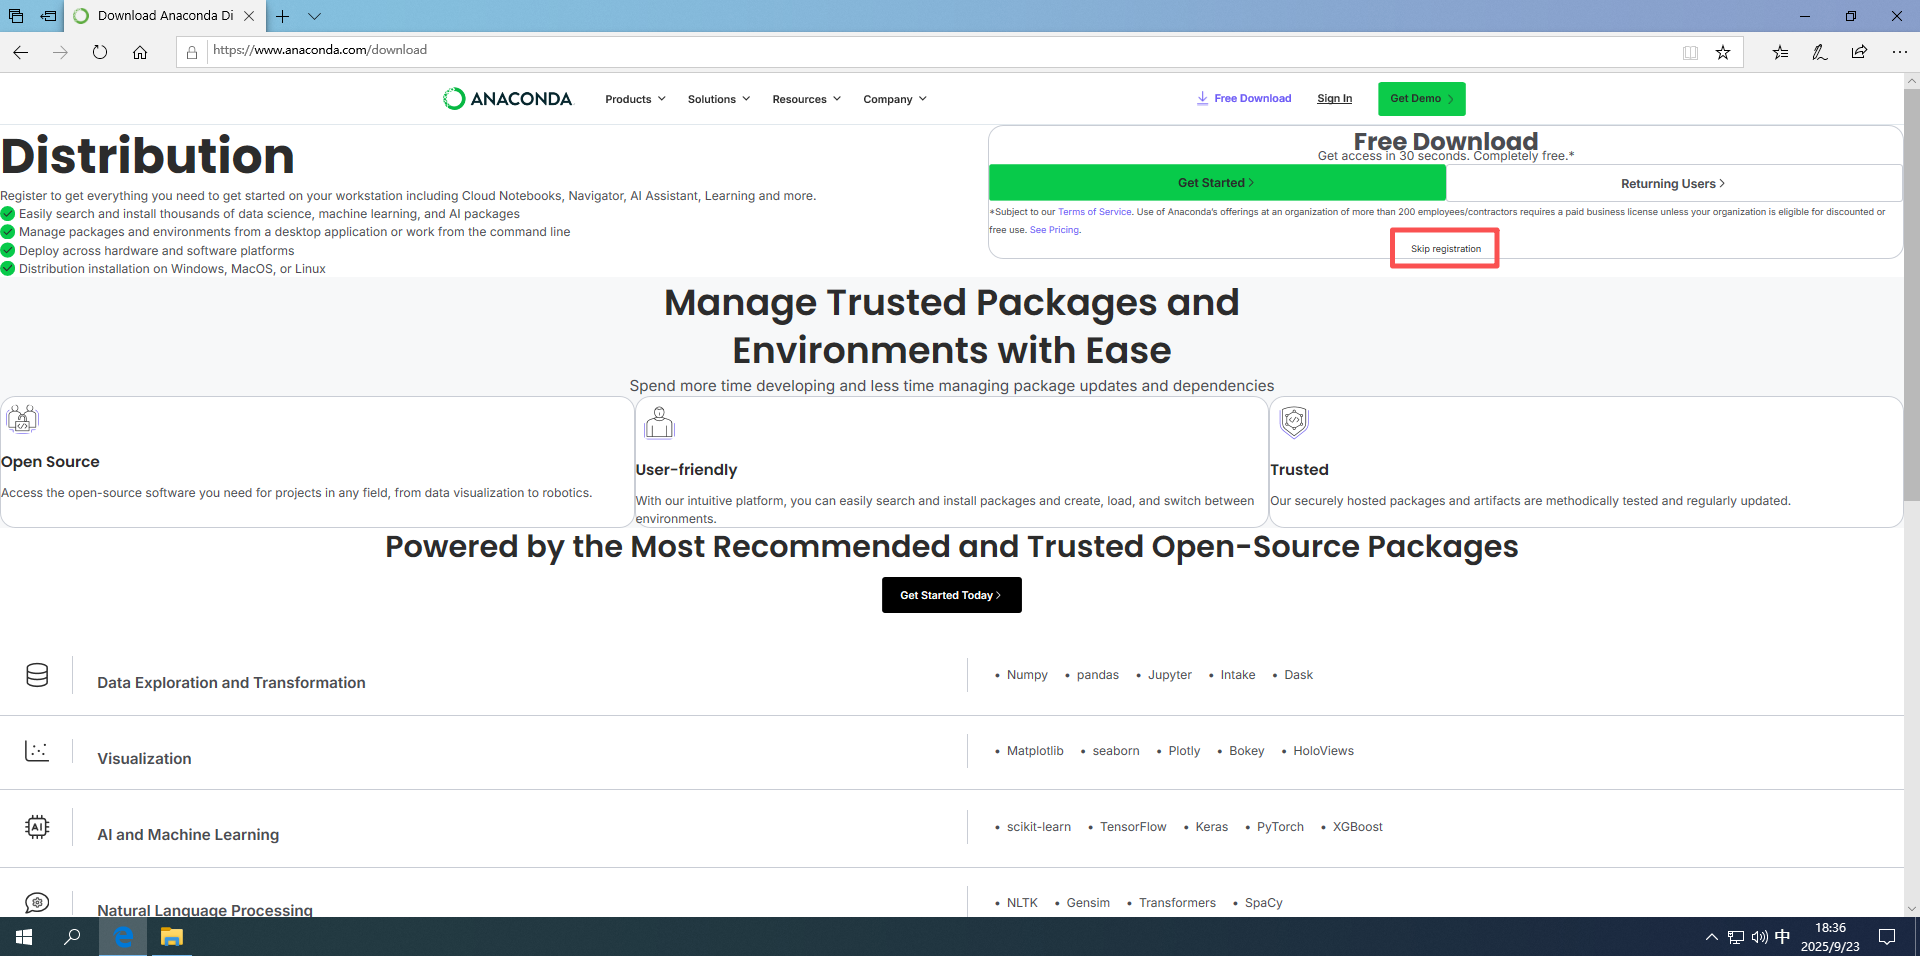The width and height of the screenshot is (1920, 956).
Task: Expand the Solutions menu
Action: [x=719, y=99]
